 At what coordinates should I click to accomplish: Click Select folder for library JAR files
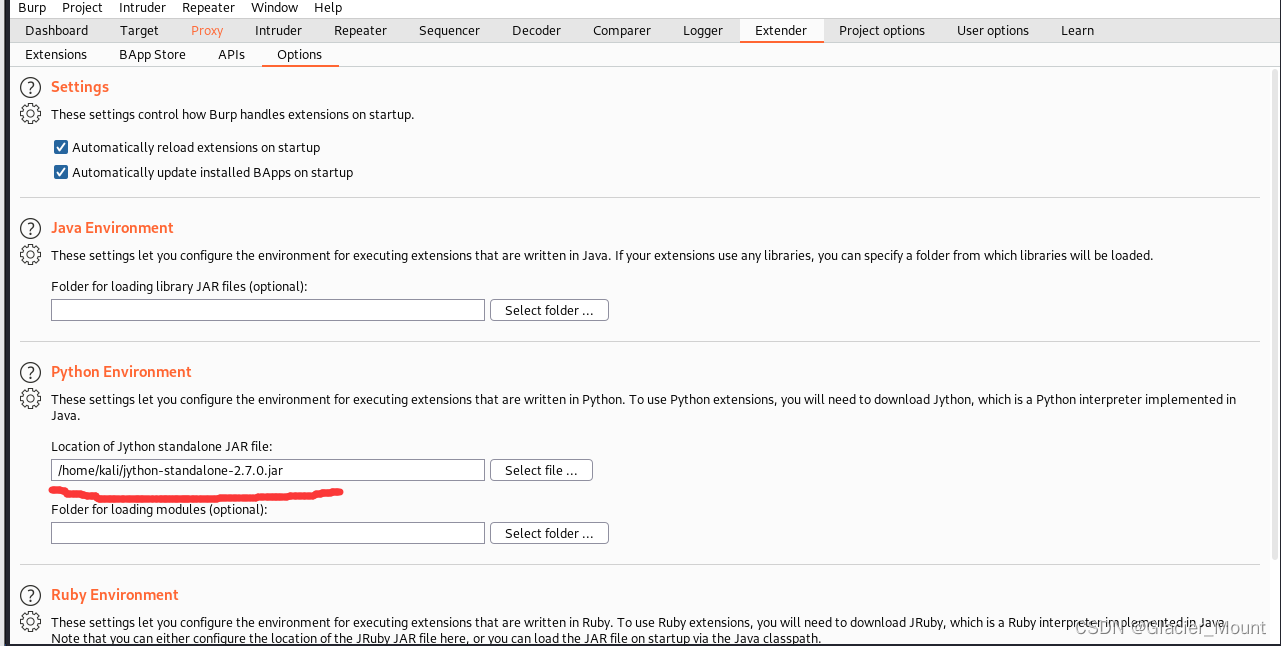[548, 309]
